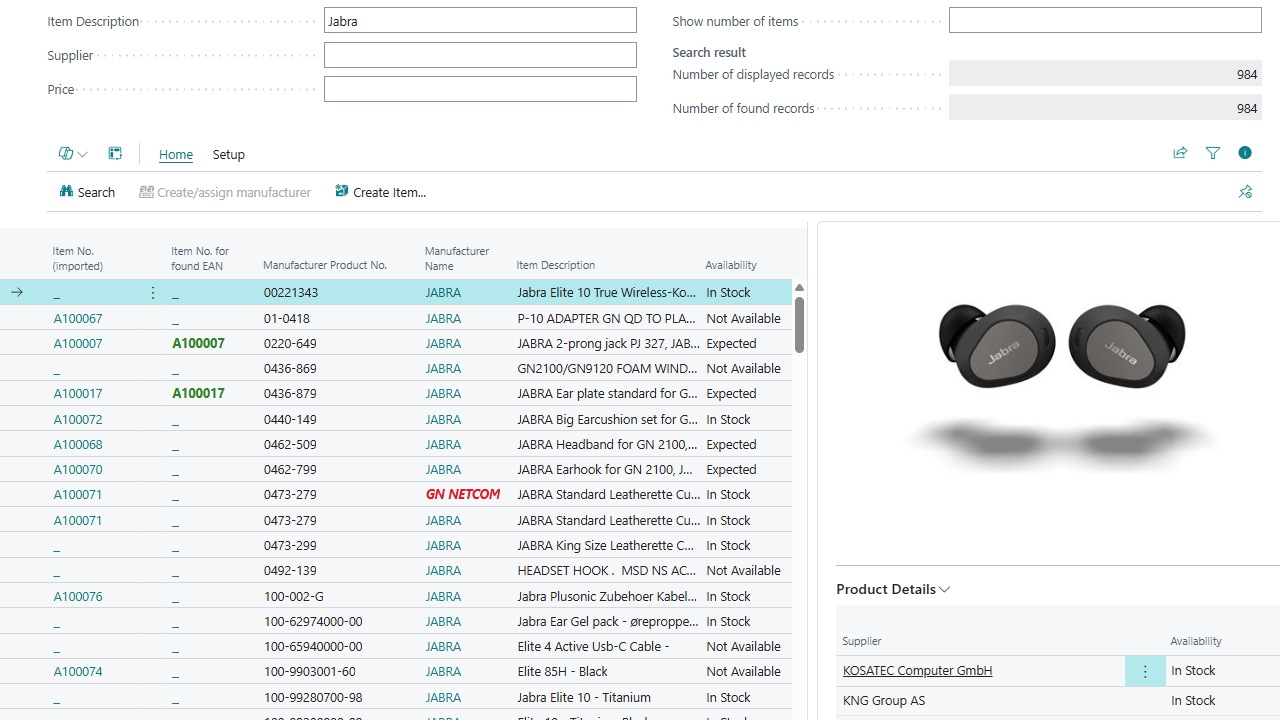The width and height of the screenshot is (1280, 720).
Task: Select product number 0492-139 cell
Action: [x=291, y=570]
